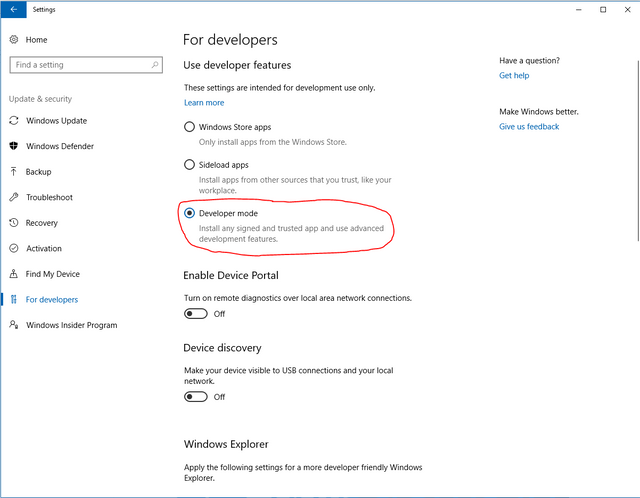The height and width of the screenshot is (498, 640).
Task: Click the Backup upload arrow icon
Action: click(x=14, y=172)
